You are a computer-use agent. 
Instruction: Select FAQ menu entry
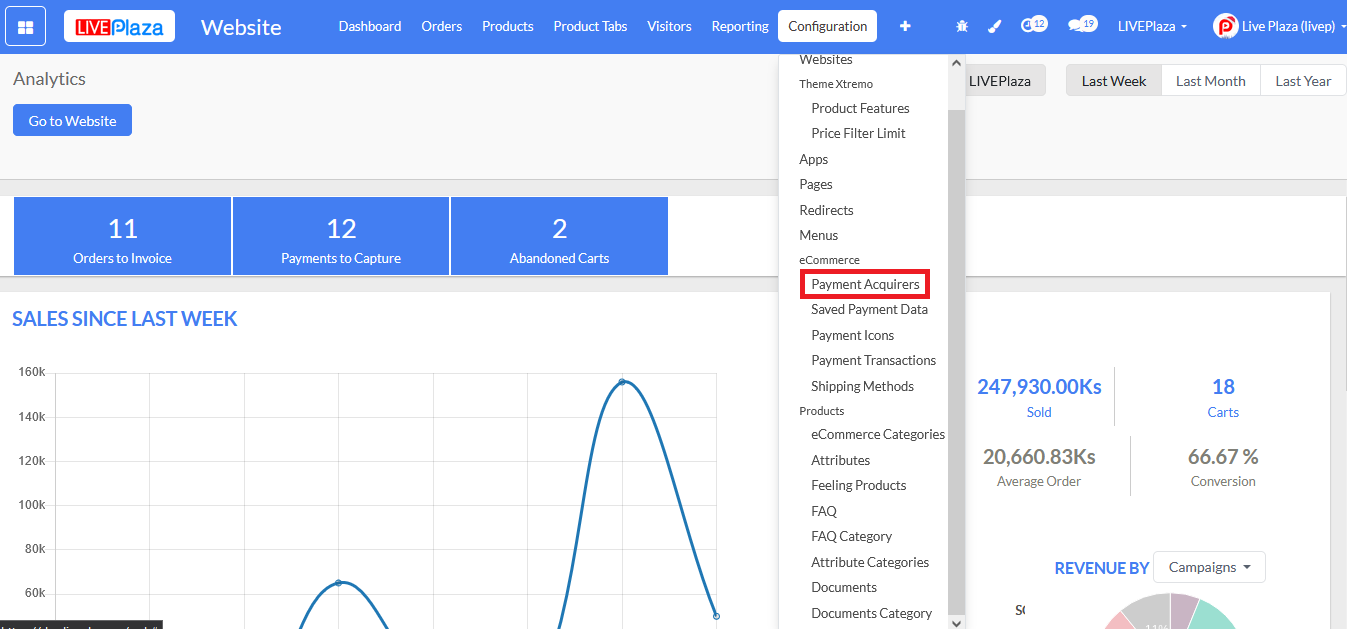click(x=823, y=511)
